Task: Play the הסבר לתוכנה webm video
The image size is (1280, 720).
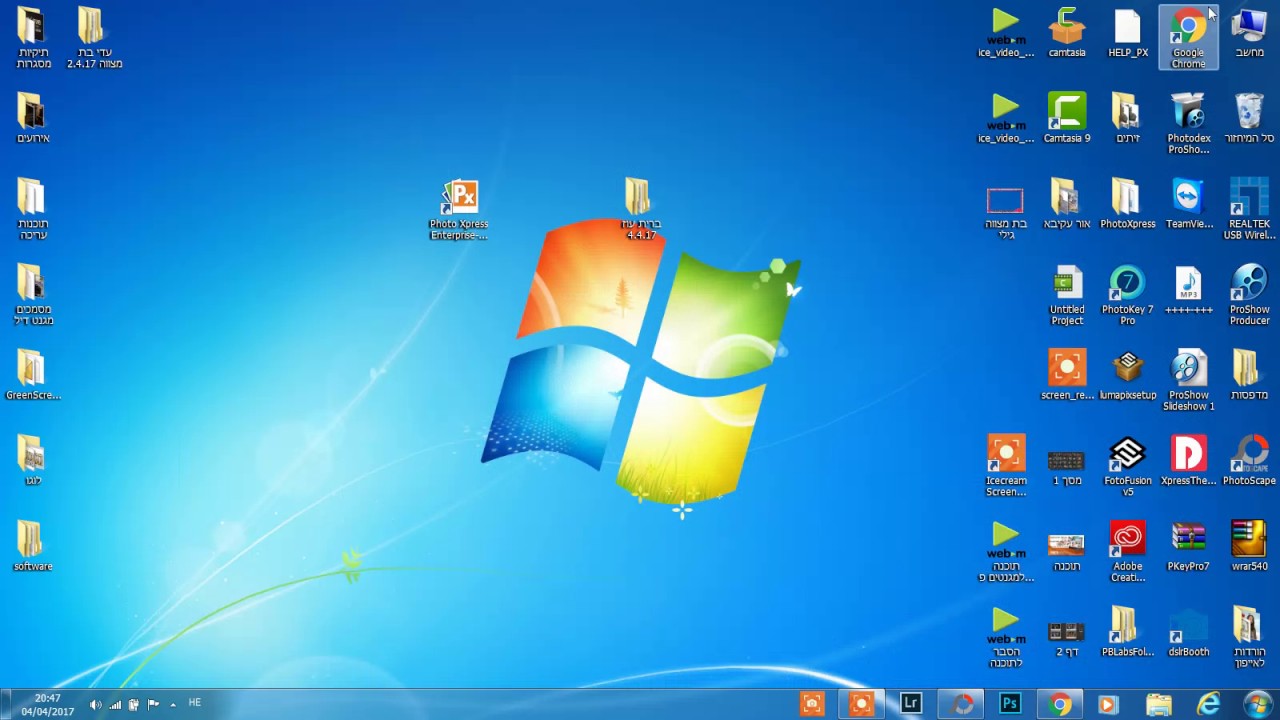Action: pyautogui.click(x=1006, y=637)
